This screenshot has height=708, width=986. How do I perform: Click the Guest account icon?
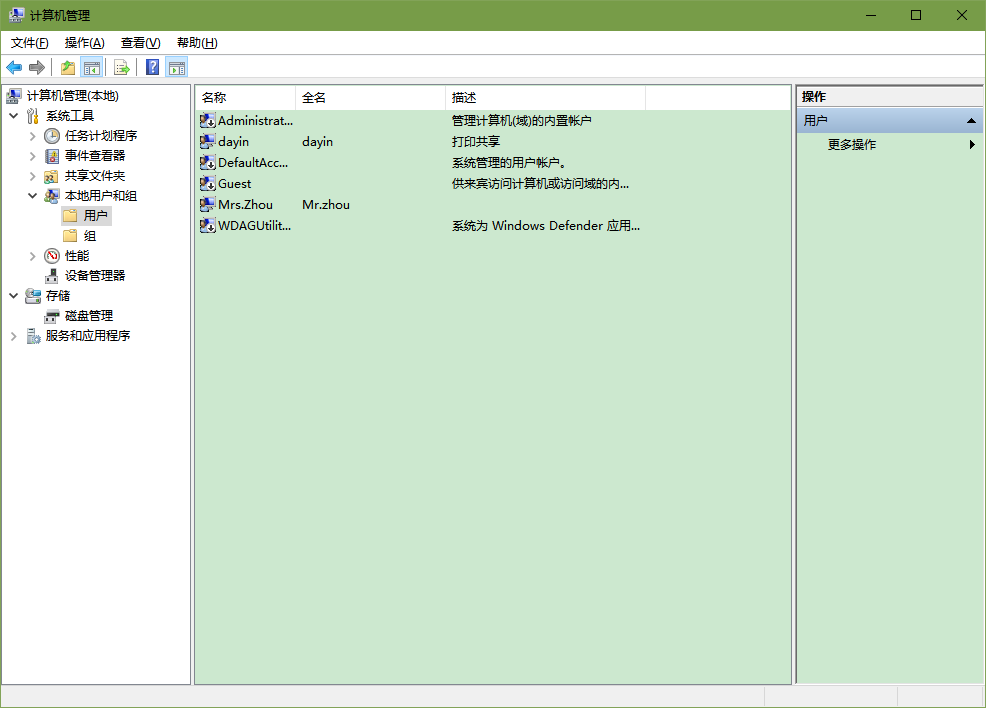point(208,184)
